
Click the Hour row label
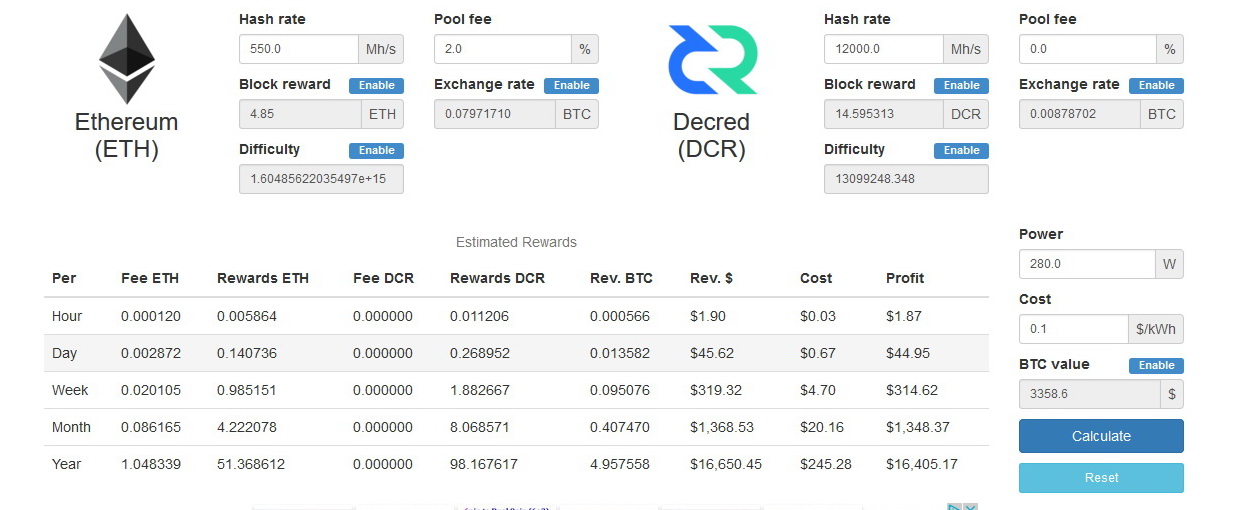tap(67, 316)
